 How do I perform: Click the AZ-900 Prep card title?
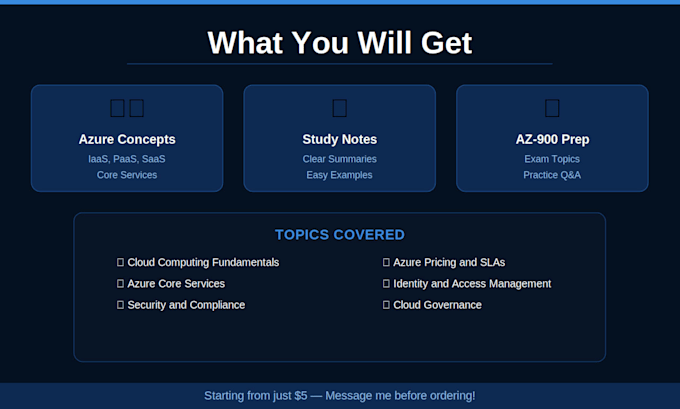click(x=552, y=139)
